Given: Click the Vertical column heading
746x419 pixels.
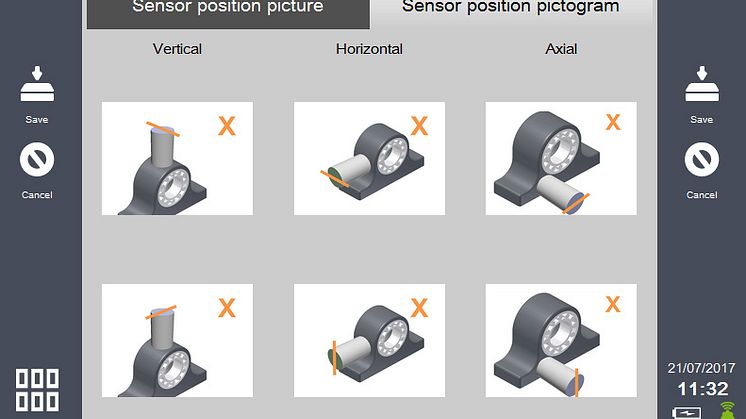Looking at the screenshot, I should tap(179, 48).
